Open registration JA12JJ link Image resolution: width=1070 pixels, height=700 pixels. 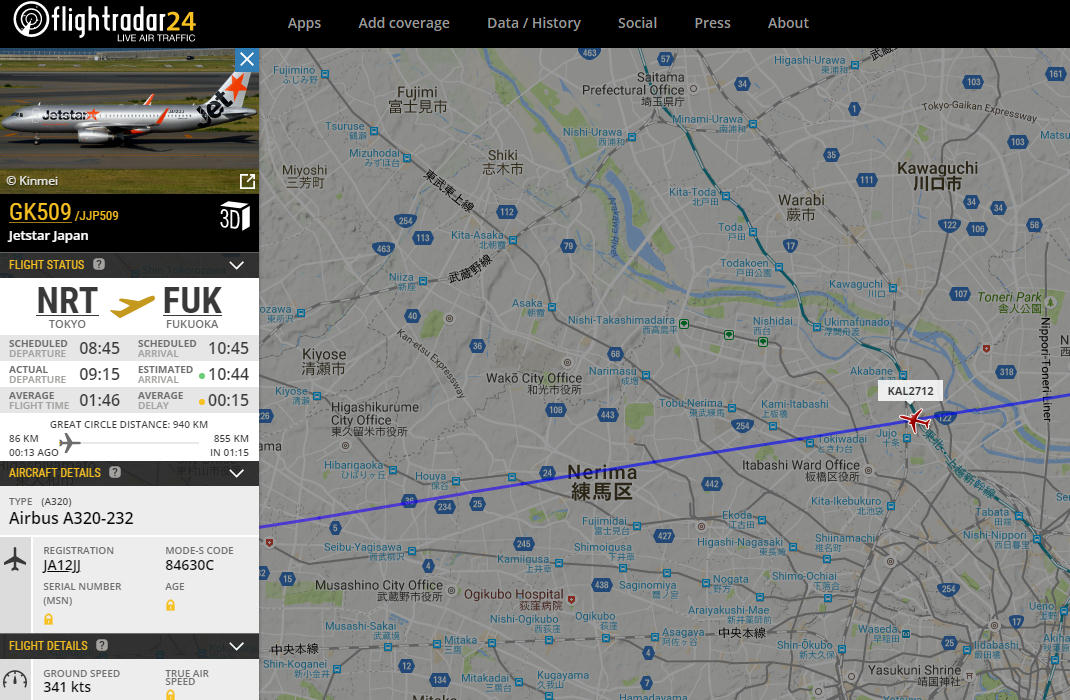(x=62, y=565)
